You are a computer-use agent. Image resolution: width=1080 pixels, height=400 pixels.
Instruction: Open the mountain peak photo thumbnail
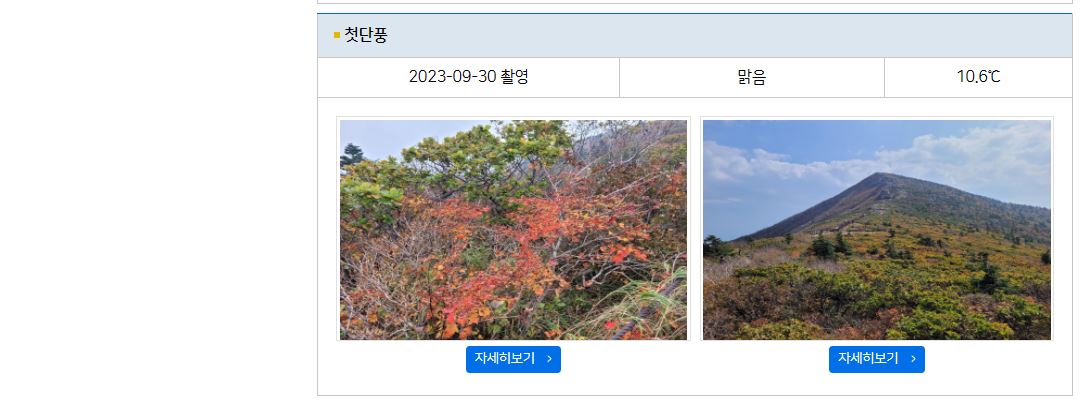[877, 229]
